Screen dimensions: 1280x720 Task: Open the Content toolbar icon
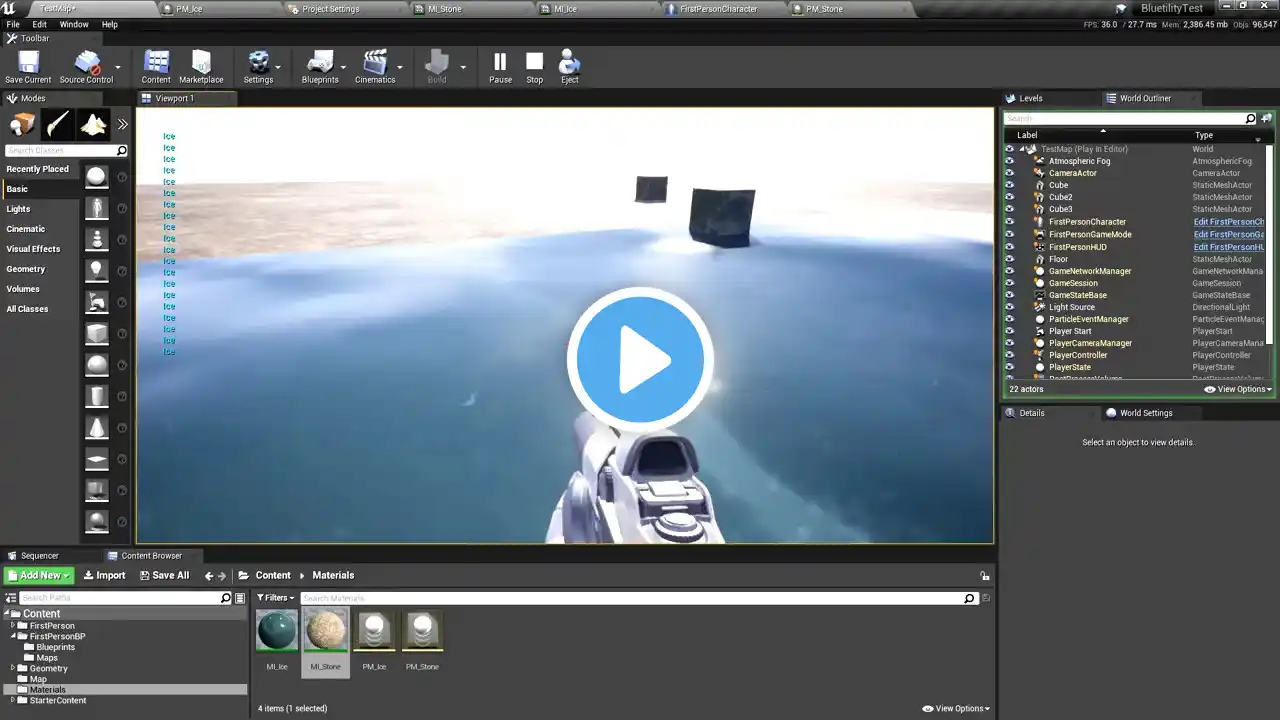point(156,67)
